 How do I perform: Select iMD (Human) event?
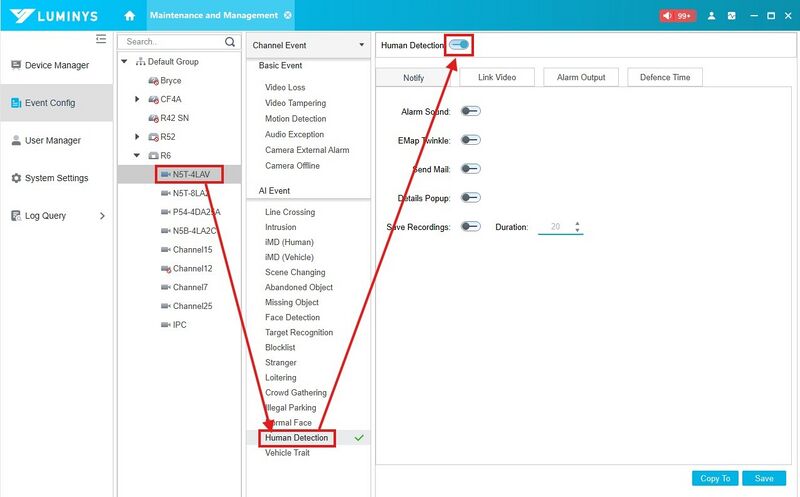[x=289, y=242]
